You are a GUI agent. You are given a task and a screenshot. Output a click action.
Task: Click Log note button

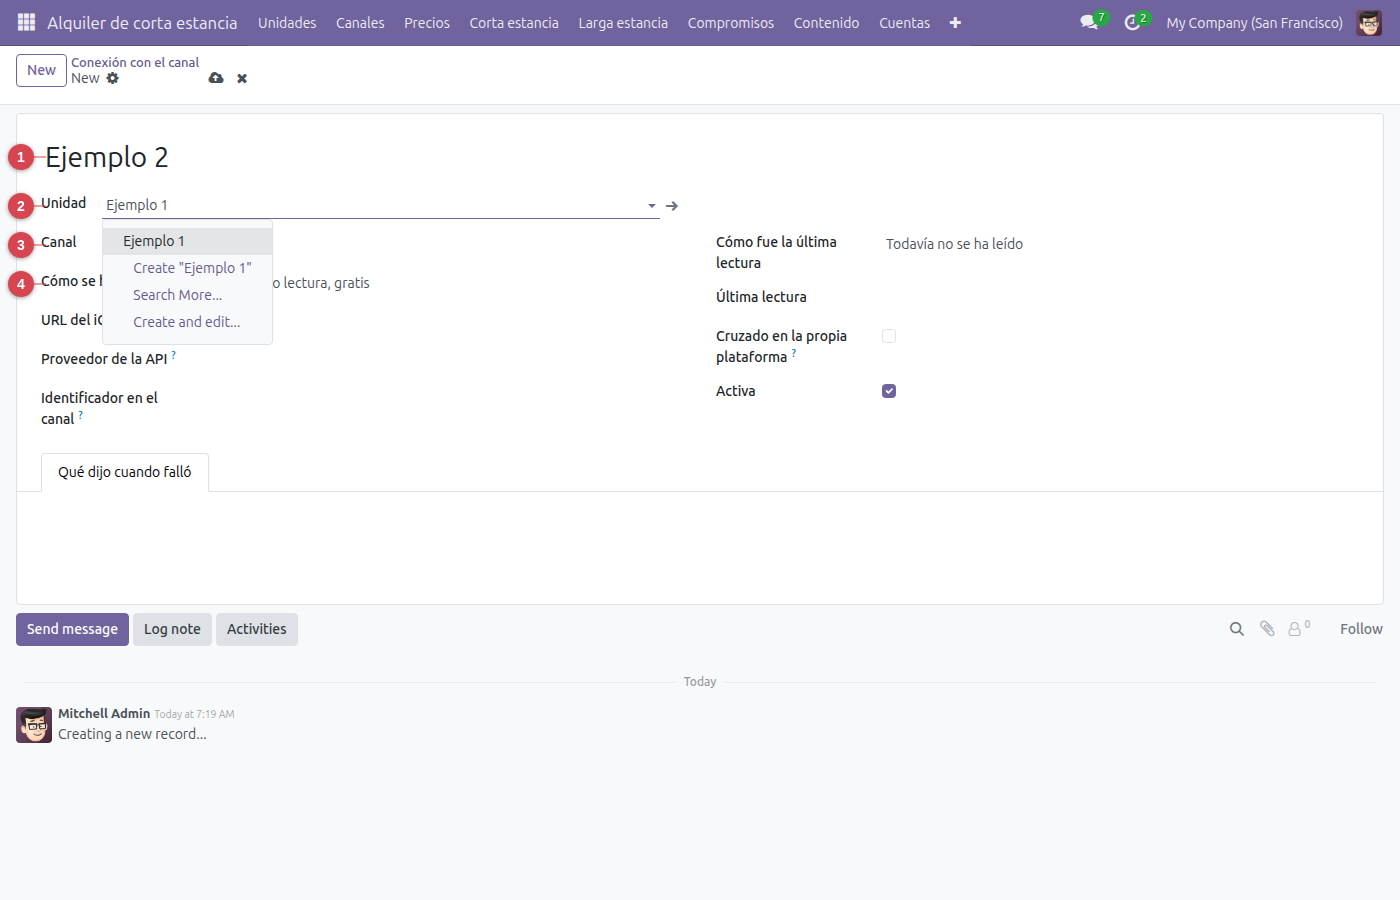point(172,629)
